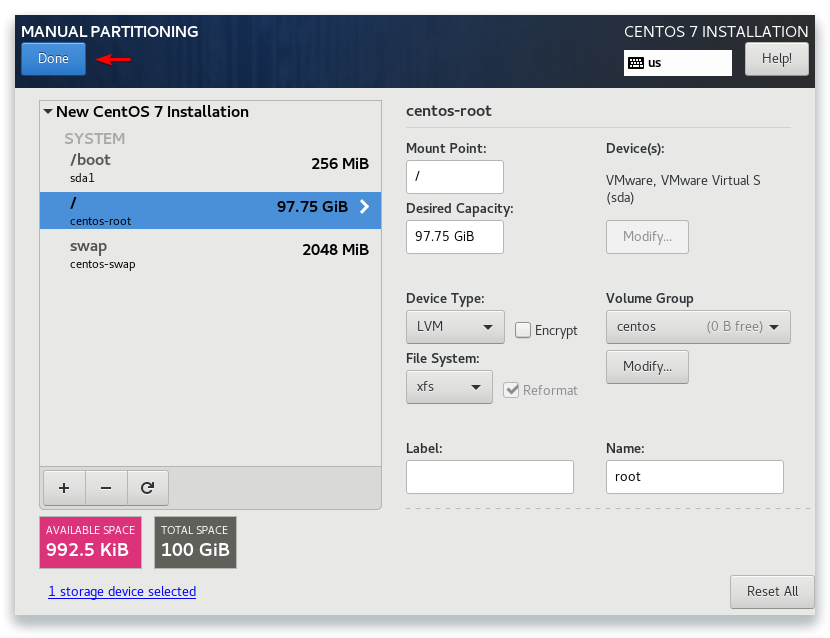Image resolution: width=830 pixels, height=638 pixels.
Task: Click the MANUAL PARTITIONING title
Action: [x=110, y=32]
